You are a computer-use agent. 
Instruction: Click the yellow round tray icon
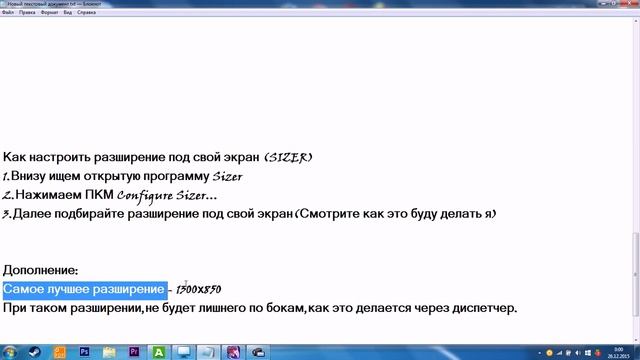(549, 353)
